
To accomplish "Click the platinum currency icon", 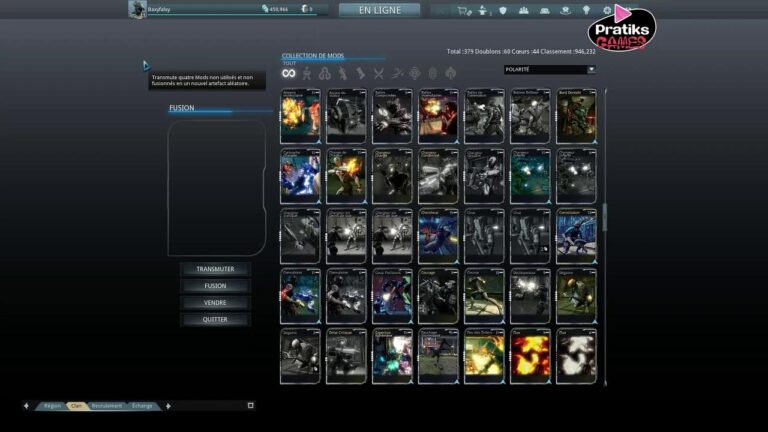I will [x=304, y=9].
